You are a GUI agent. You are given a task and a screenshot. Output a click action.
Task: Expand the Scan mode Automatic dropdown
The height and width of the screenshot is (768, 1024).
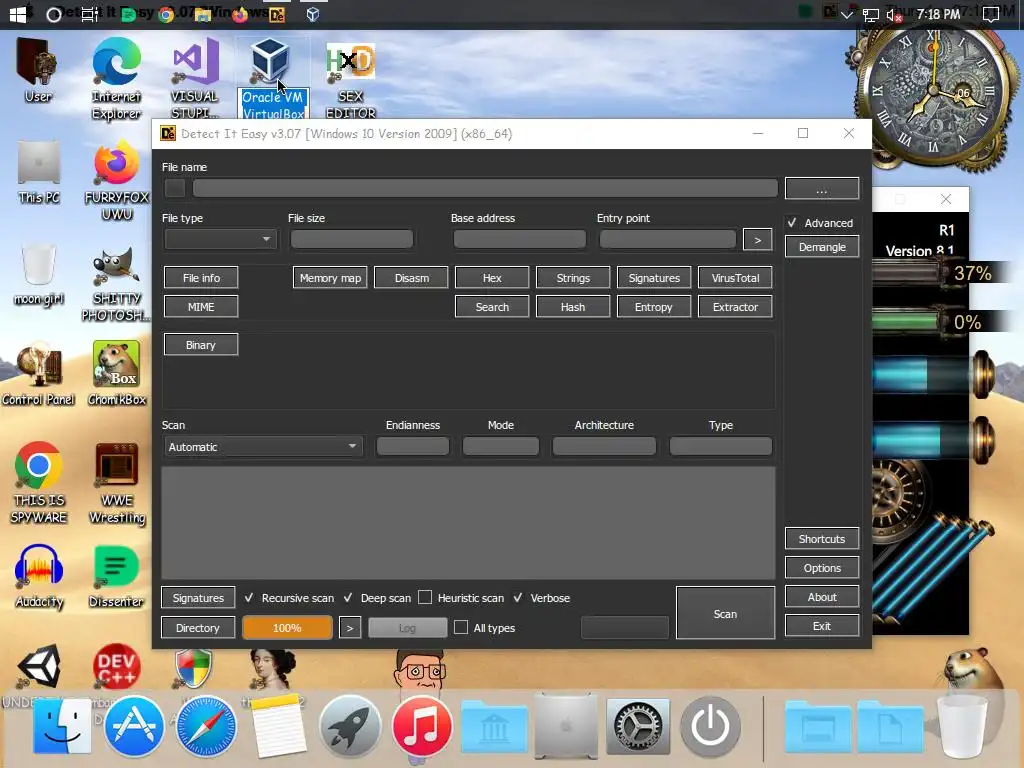263,447
